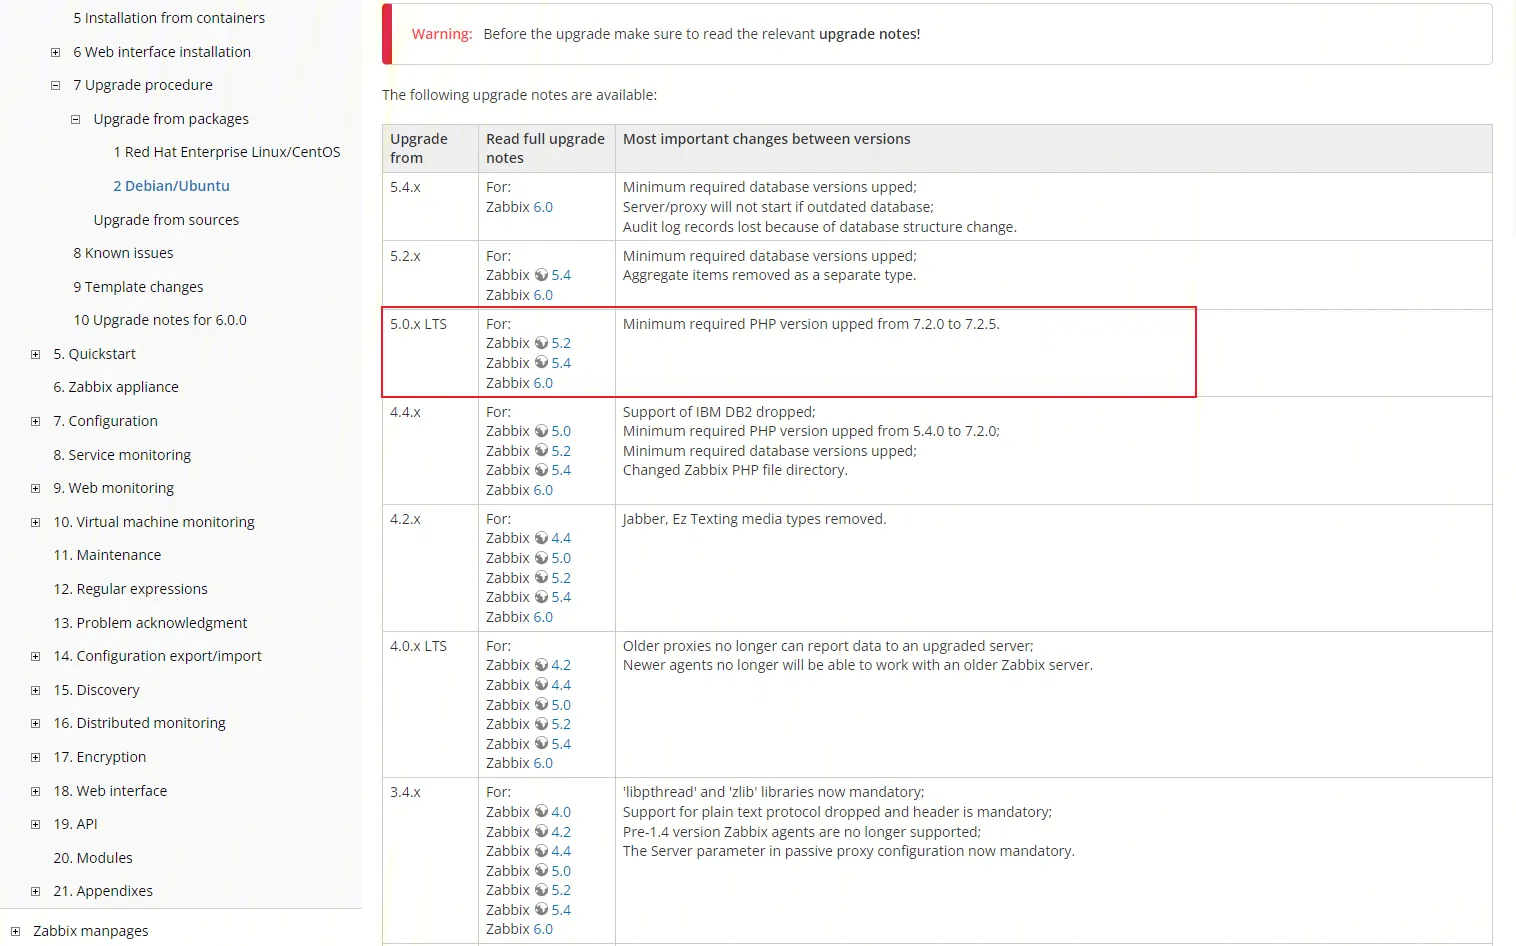Select 2 Debian/Ubuntu in sidebar
Image resolution: width=1516 pixels, height=946 pixels.
(x=171, y=186)
